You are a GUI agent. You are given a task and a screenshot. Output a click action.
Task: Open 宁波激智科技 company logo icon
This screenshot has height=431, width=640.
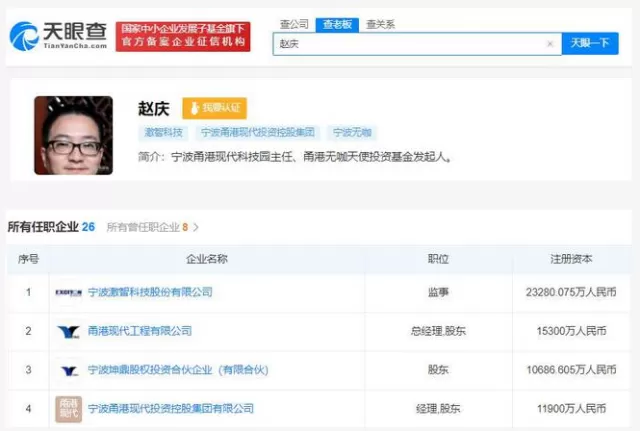coord(69,292)
